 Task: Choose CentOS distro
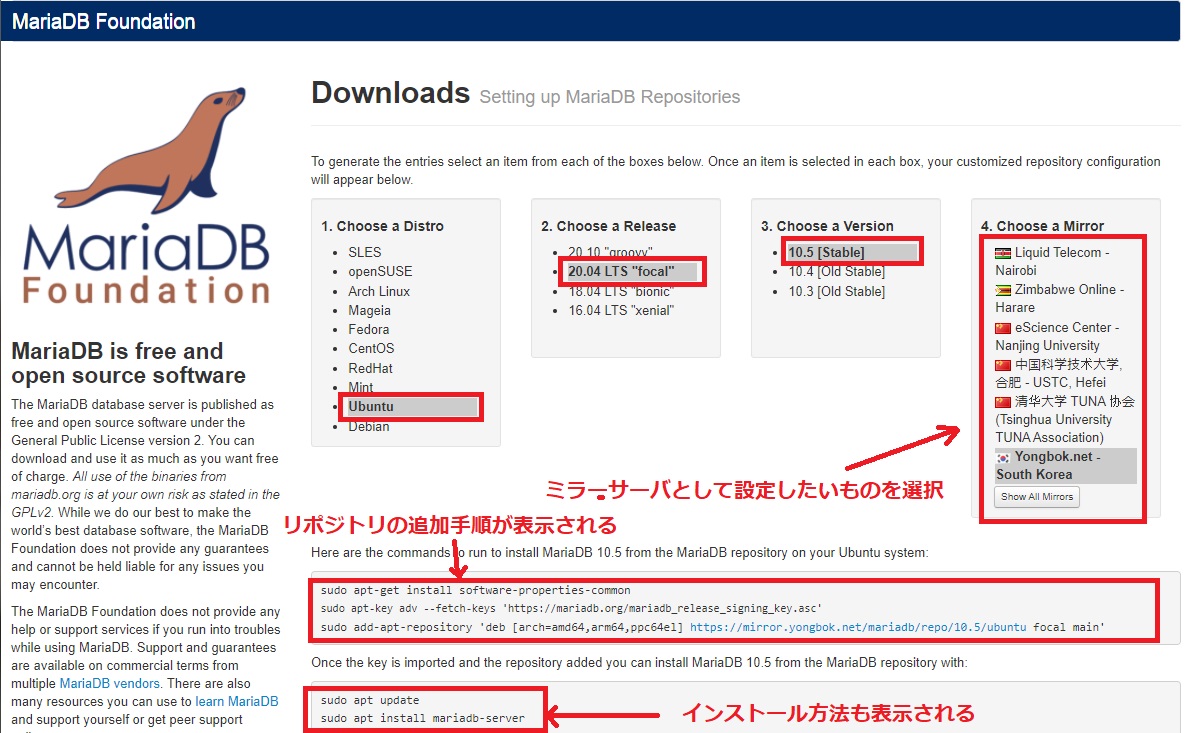coord(371,348)
